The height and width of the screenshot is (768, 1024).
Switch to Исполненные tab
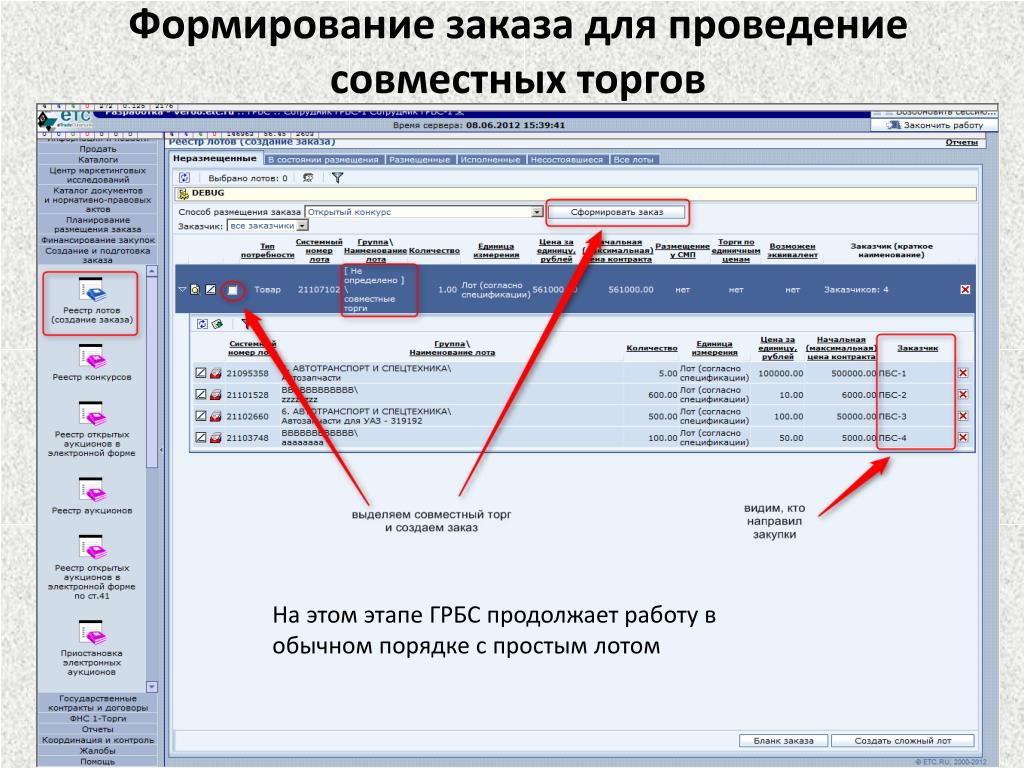pos(490,159)
